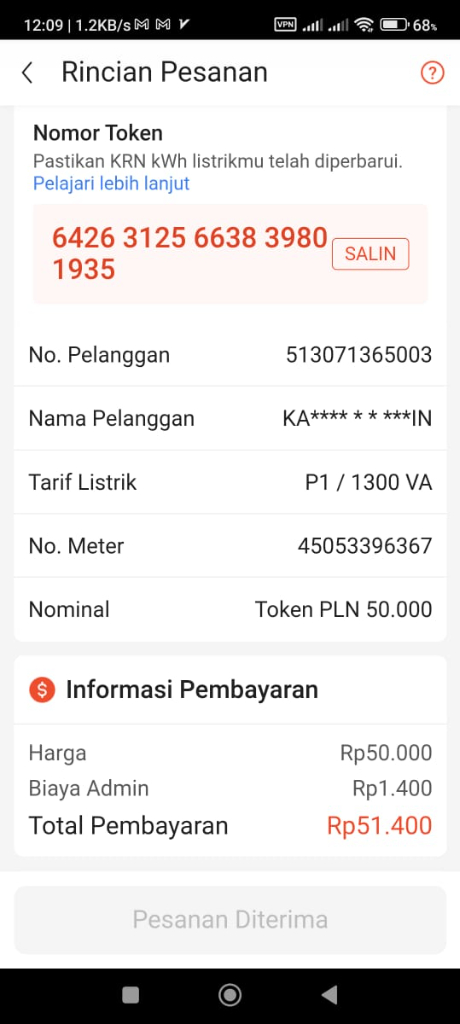The width and height of the screenshot is (460, 1024).
Task: Tap the orange dollar coin icon
Action: 42,690
